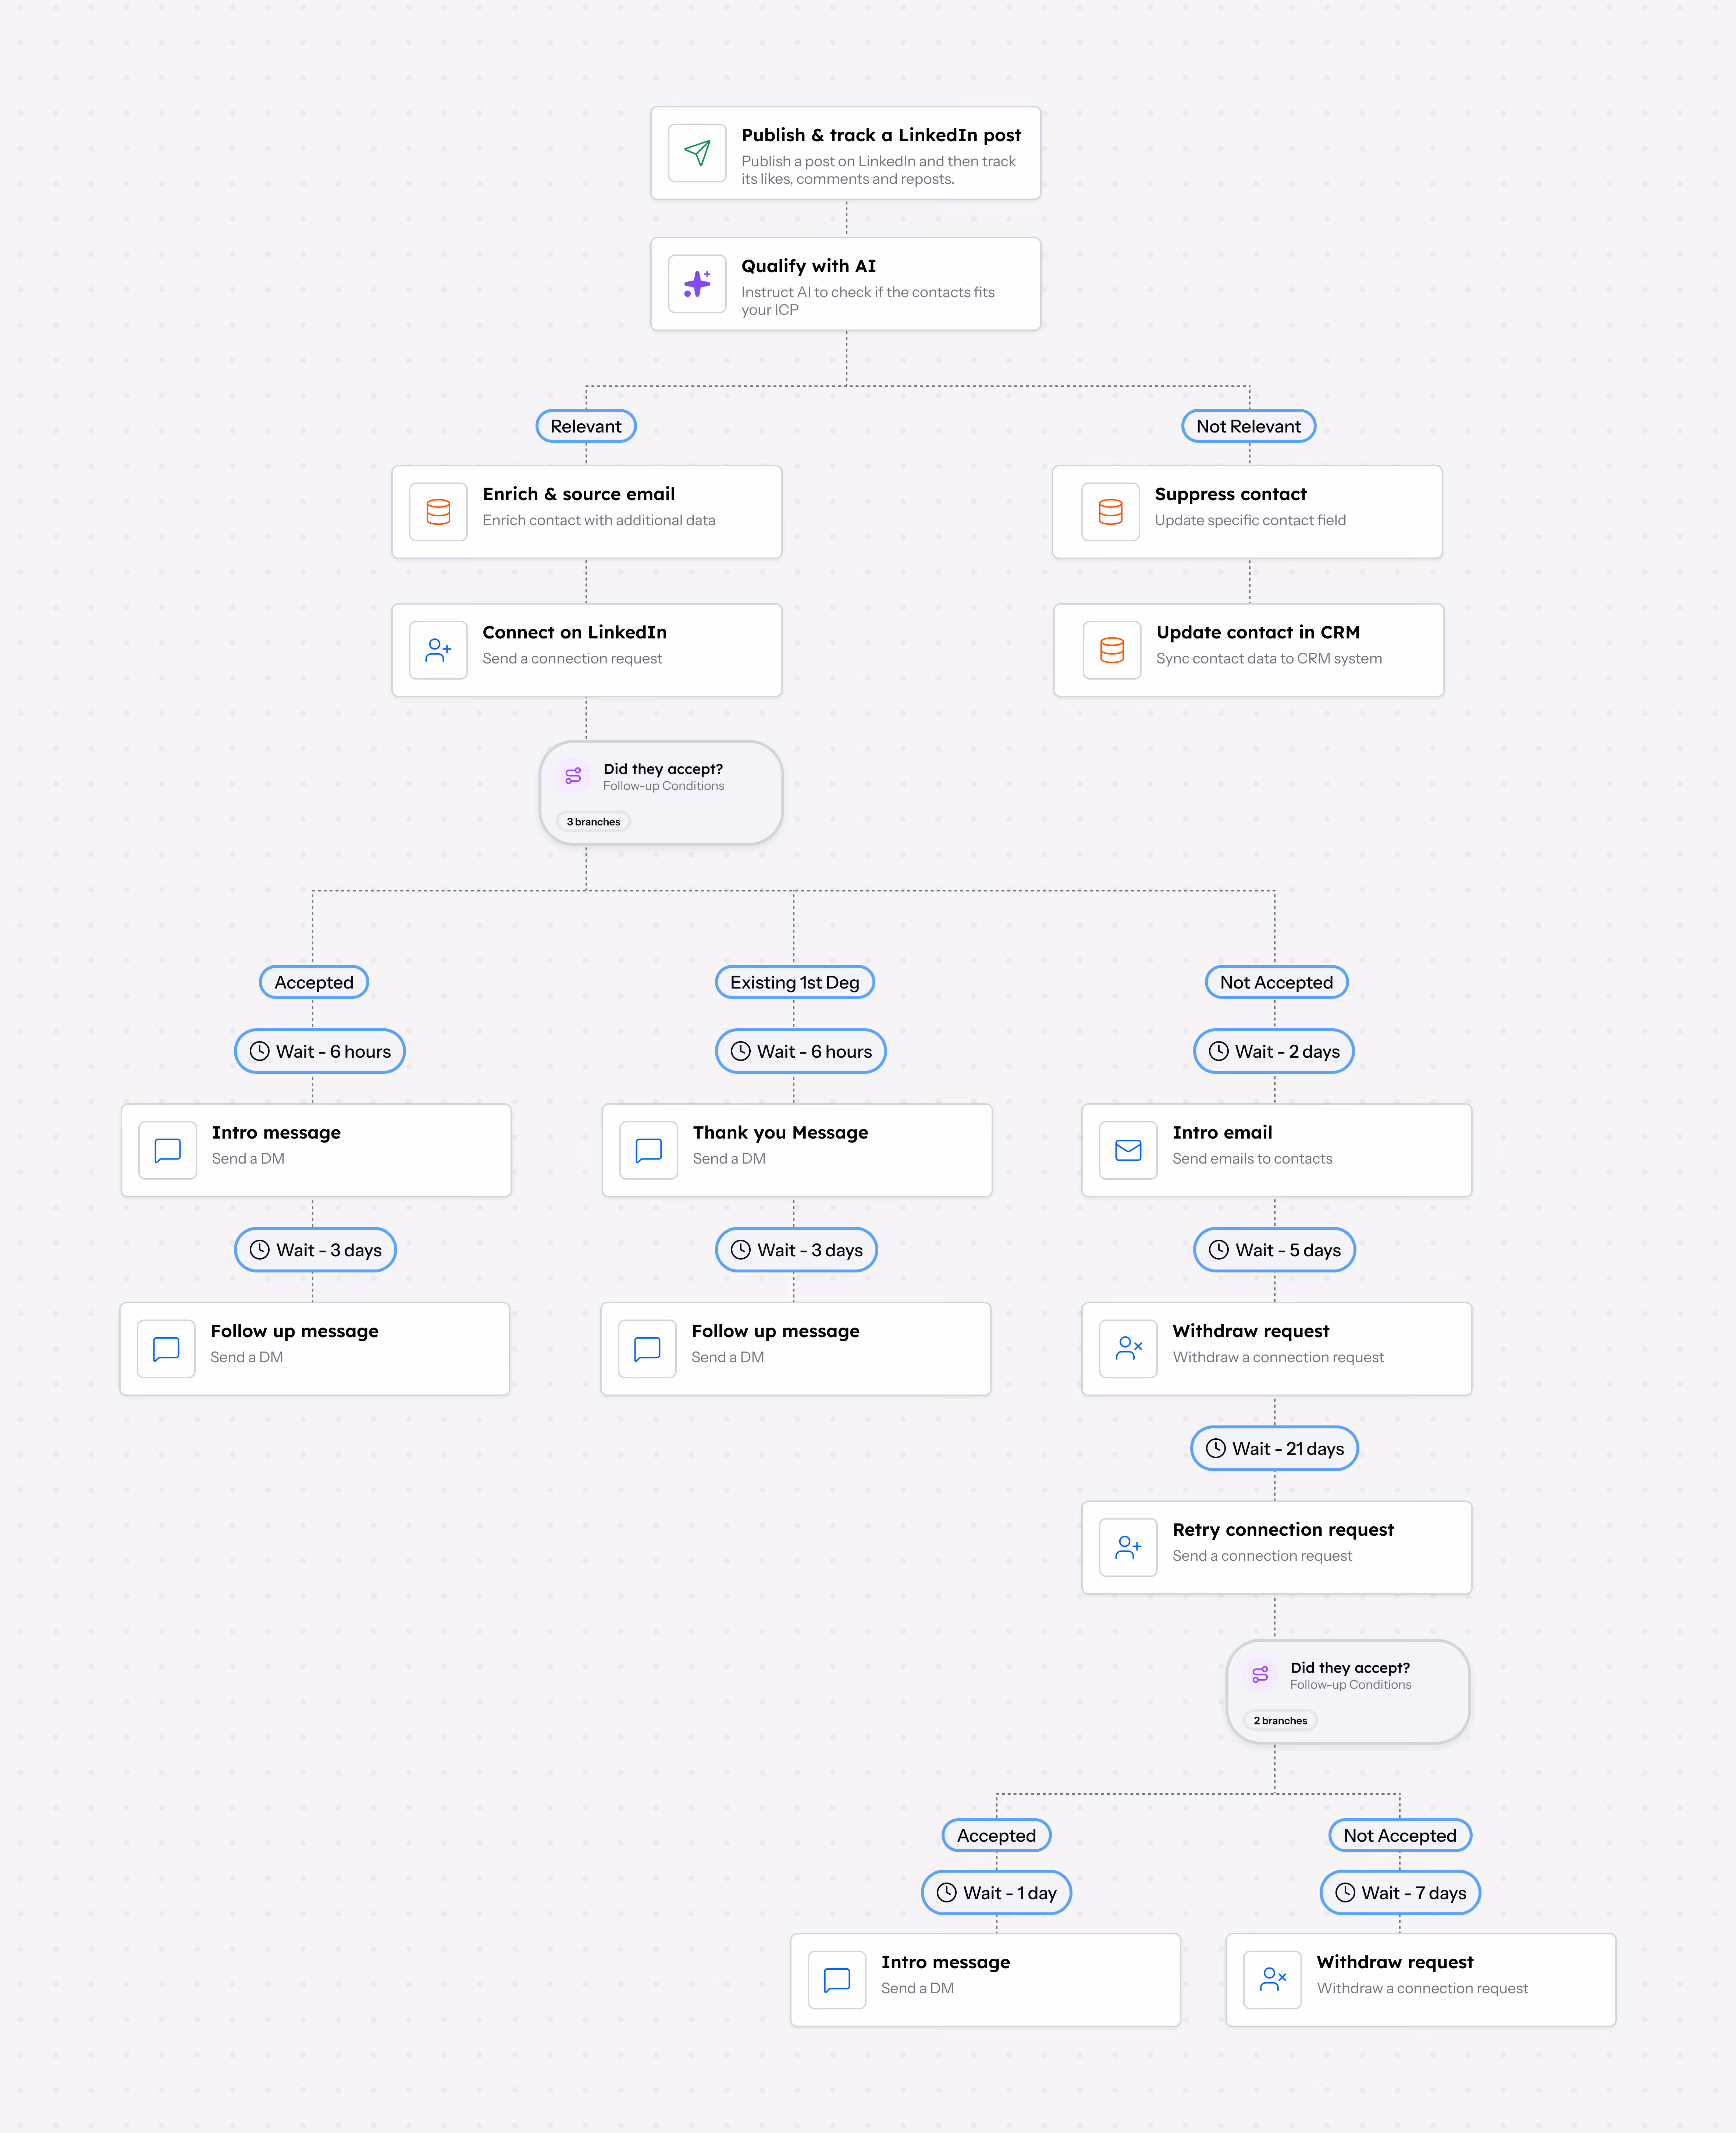This screenshot has width=1736, height=2133.
Task: Open the Thank you Message node
Action: pos(796,1150)
